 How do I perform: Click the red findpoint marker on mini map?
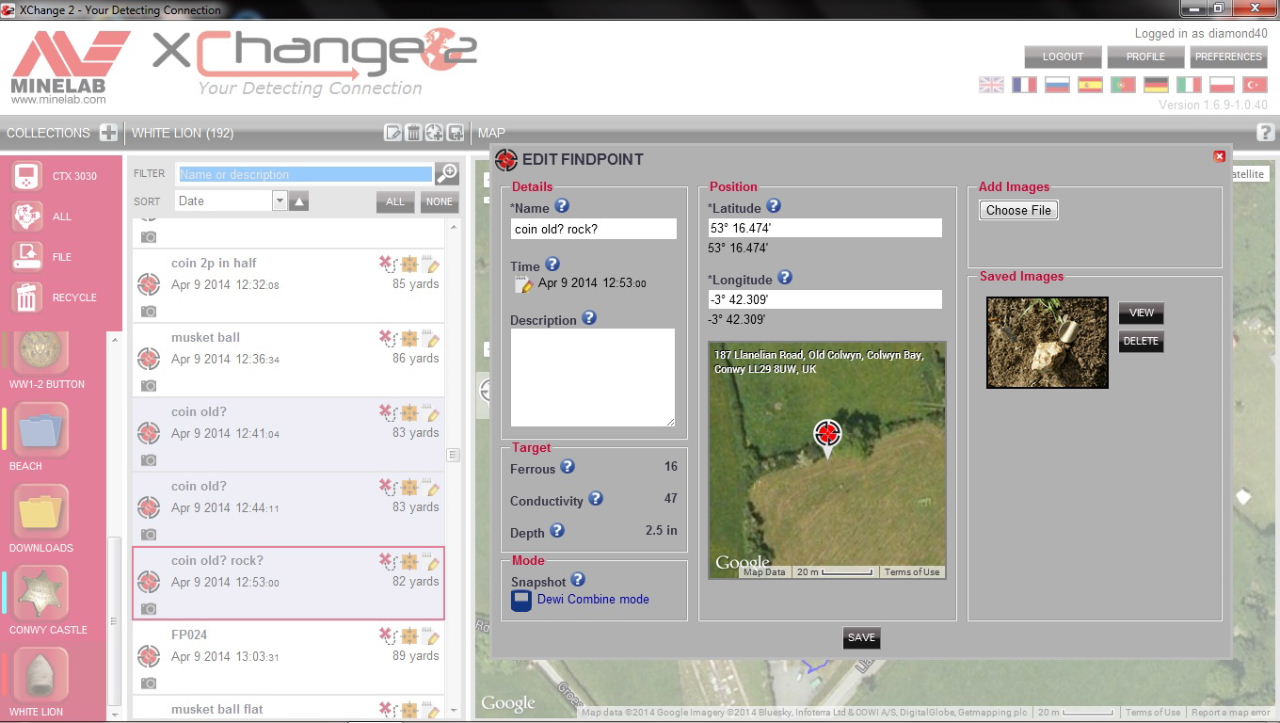(827, 436)
